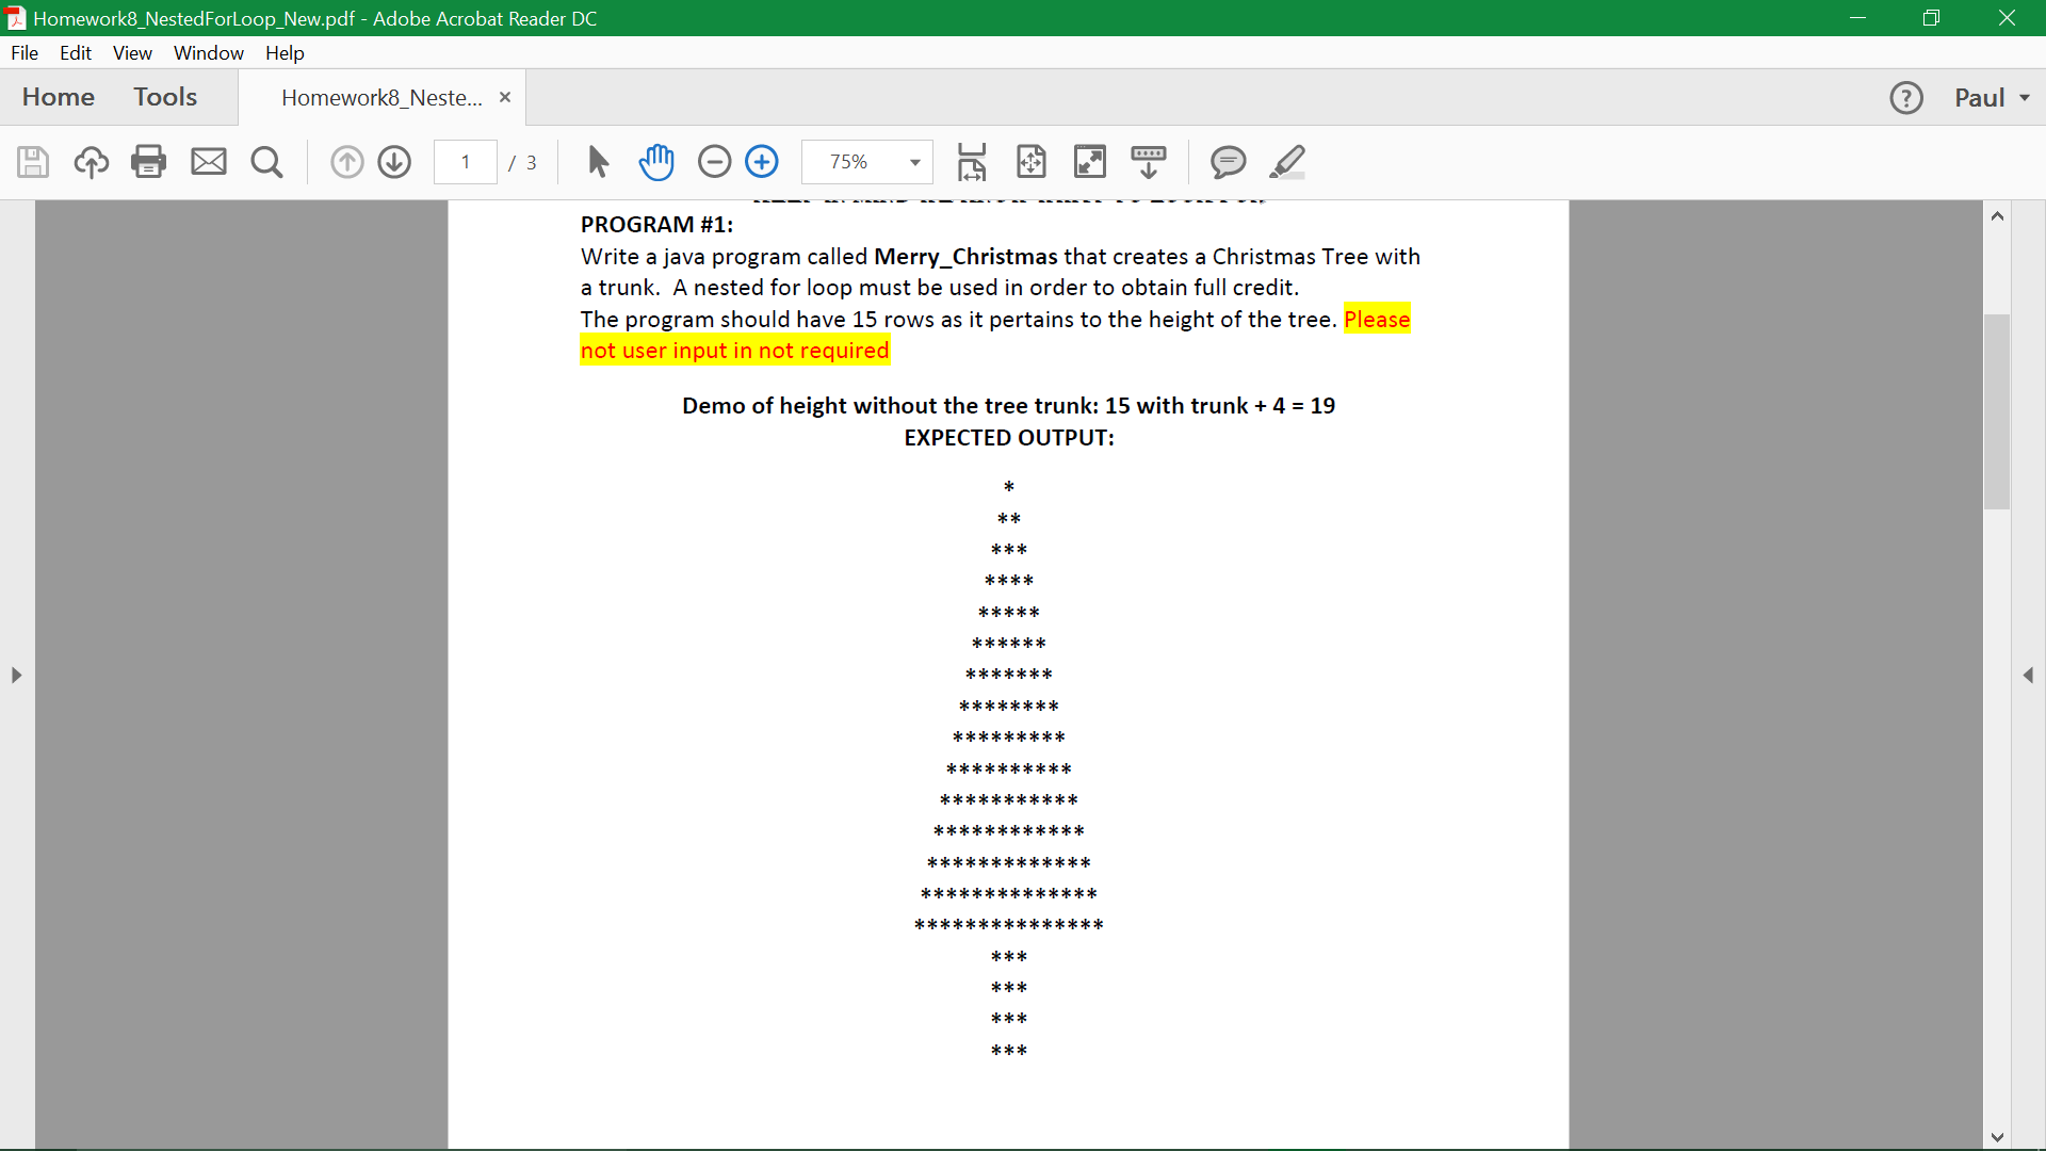This screenshot has height=1151, width=2046.
Task: Activate the Hand pan tool
Action: click(656, 162)
